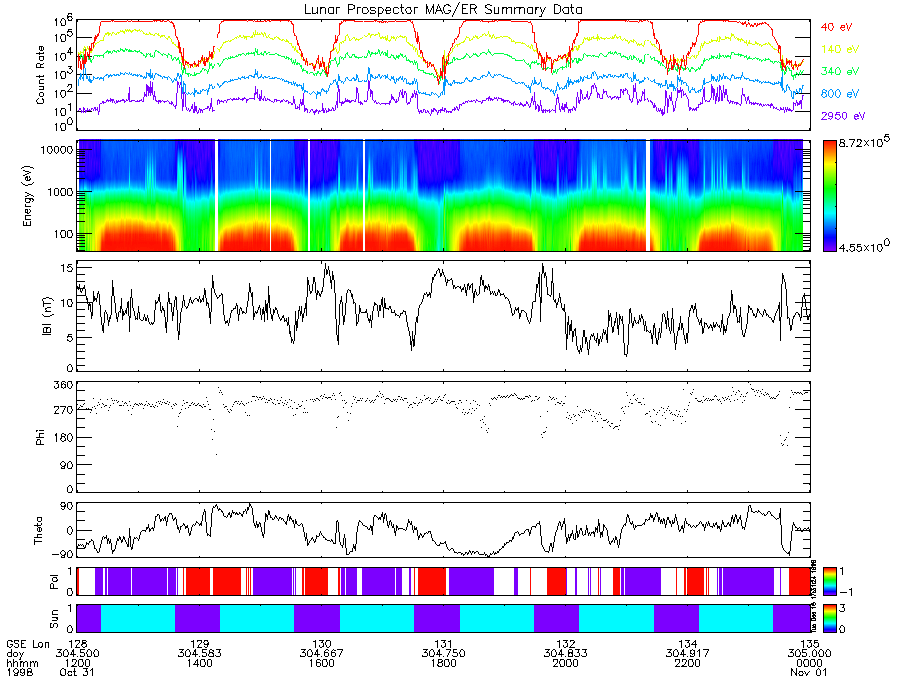Click the '2200' time tick label

point(688,663)
